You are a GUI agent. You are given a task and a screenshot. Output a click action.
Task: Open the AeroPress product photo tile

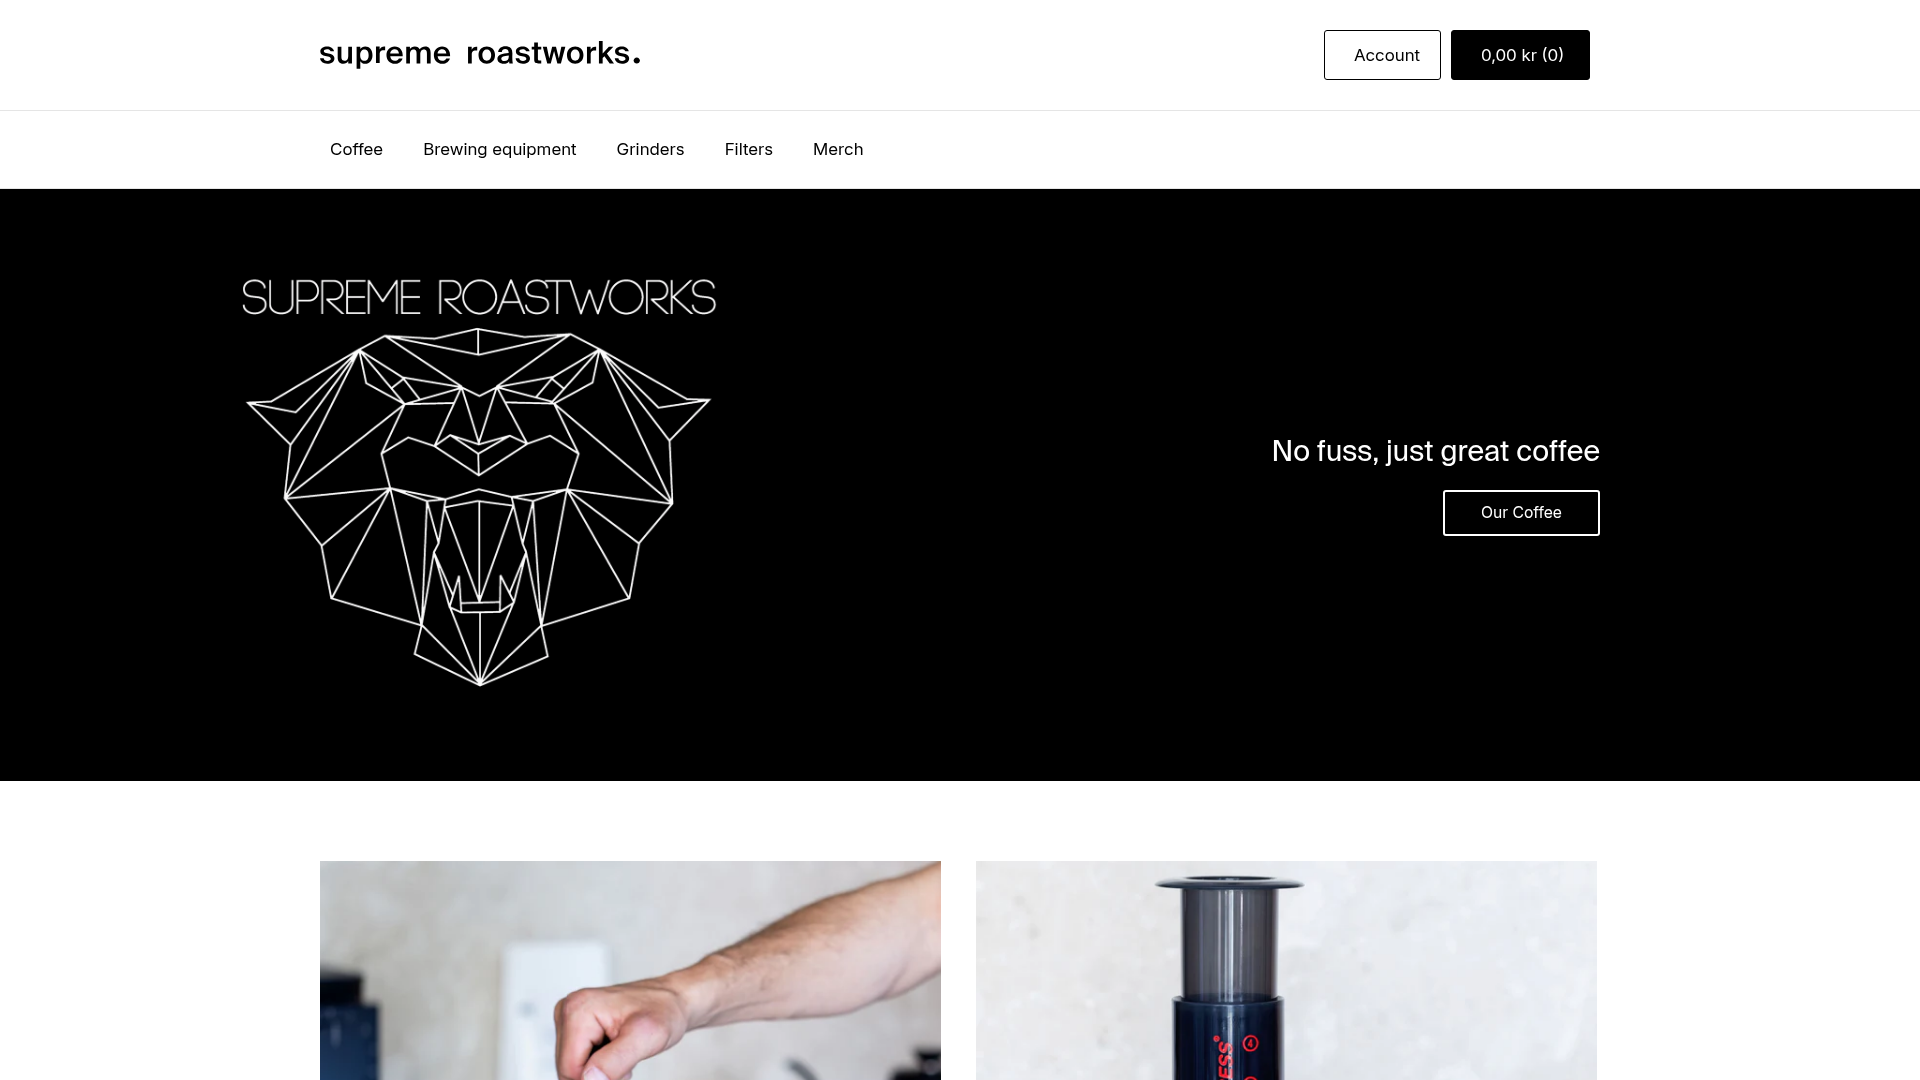[x=1286, y=970]
